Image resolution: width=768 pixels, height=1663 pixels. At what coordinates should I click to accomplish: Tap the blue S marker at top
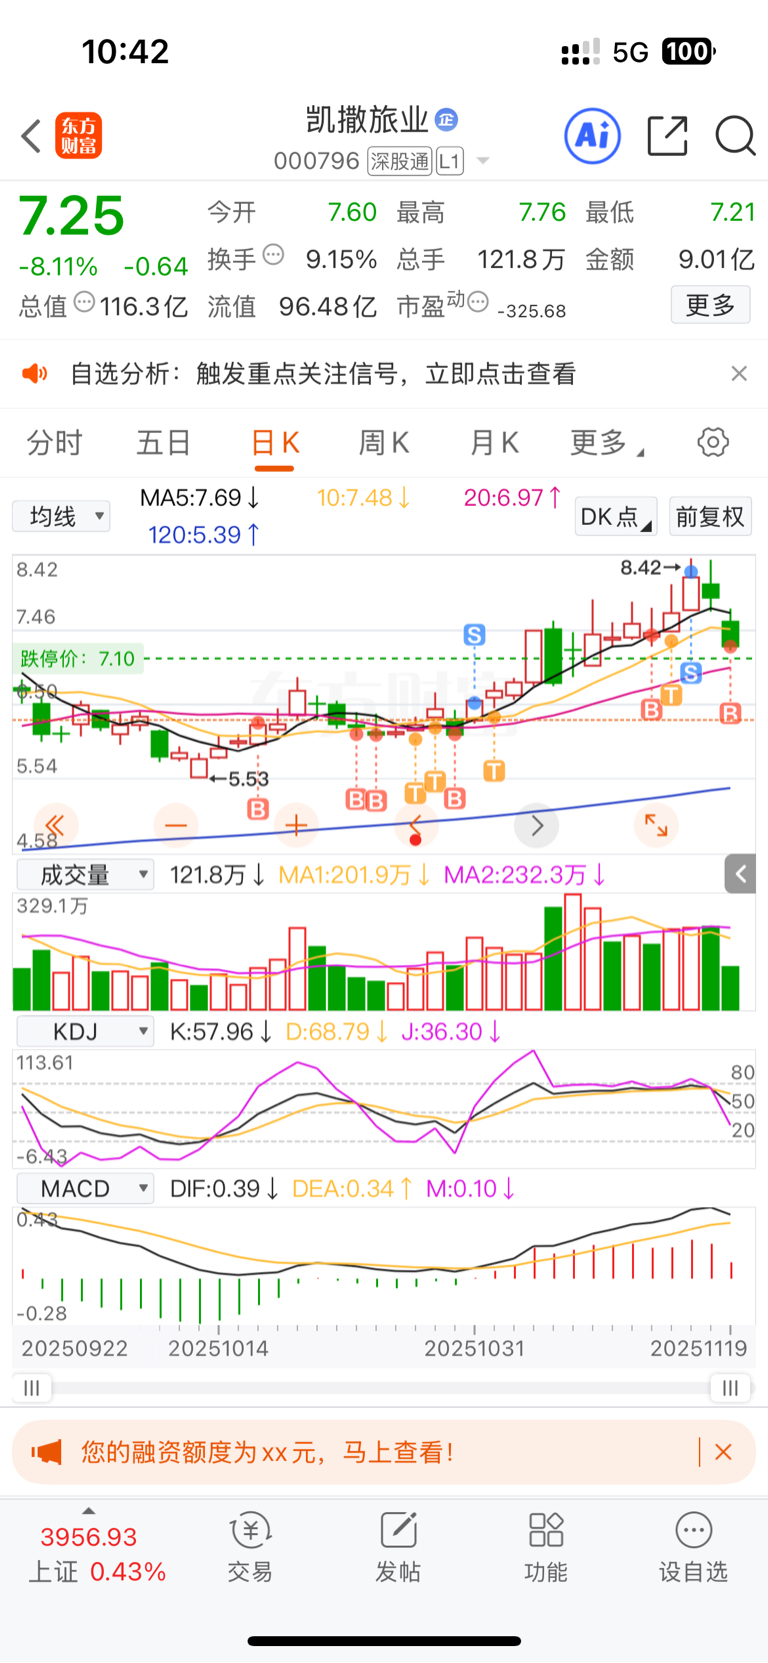point(474,634)
